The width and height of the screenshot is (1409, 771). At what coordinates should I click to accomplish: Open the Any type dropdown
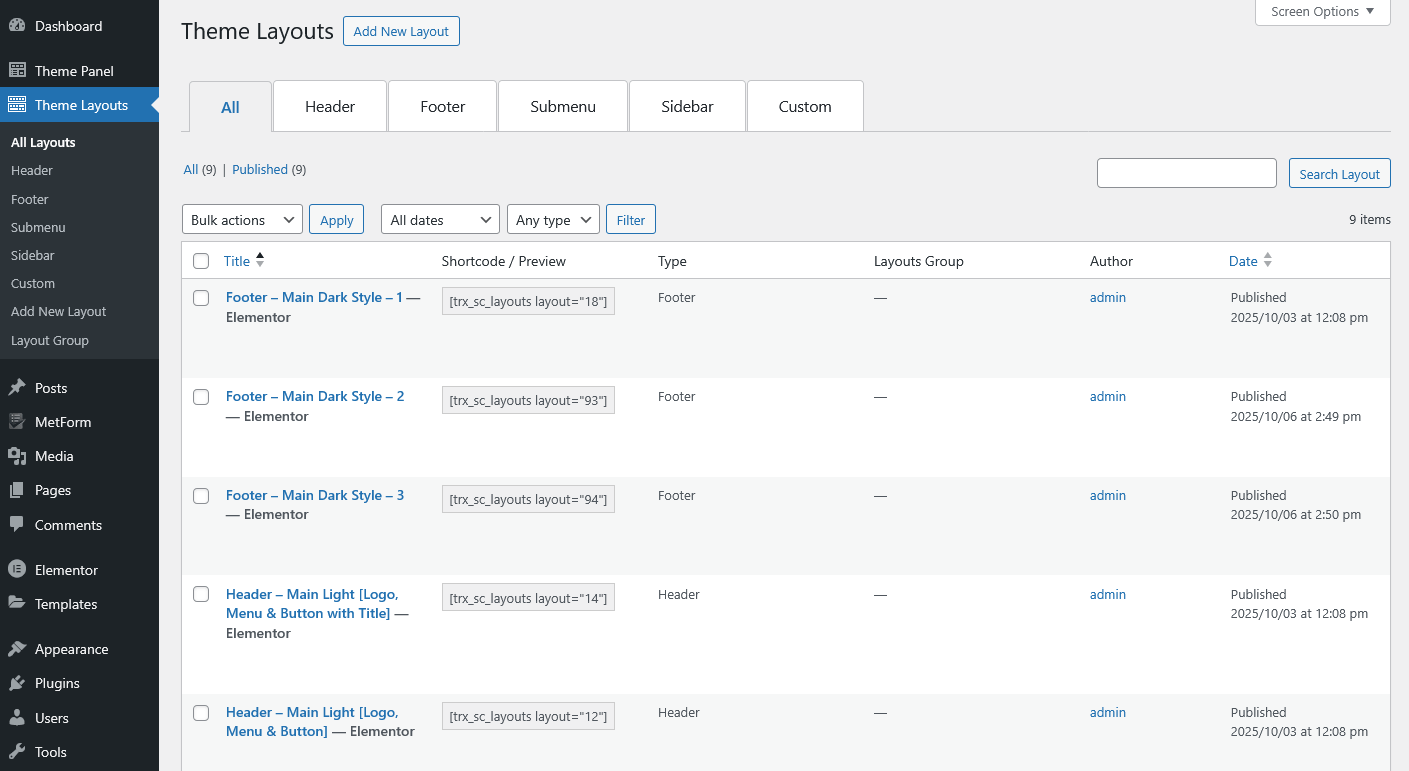(553, 220)
